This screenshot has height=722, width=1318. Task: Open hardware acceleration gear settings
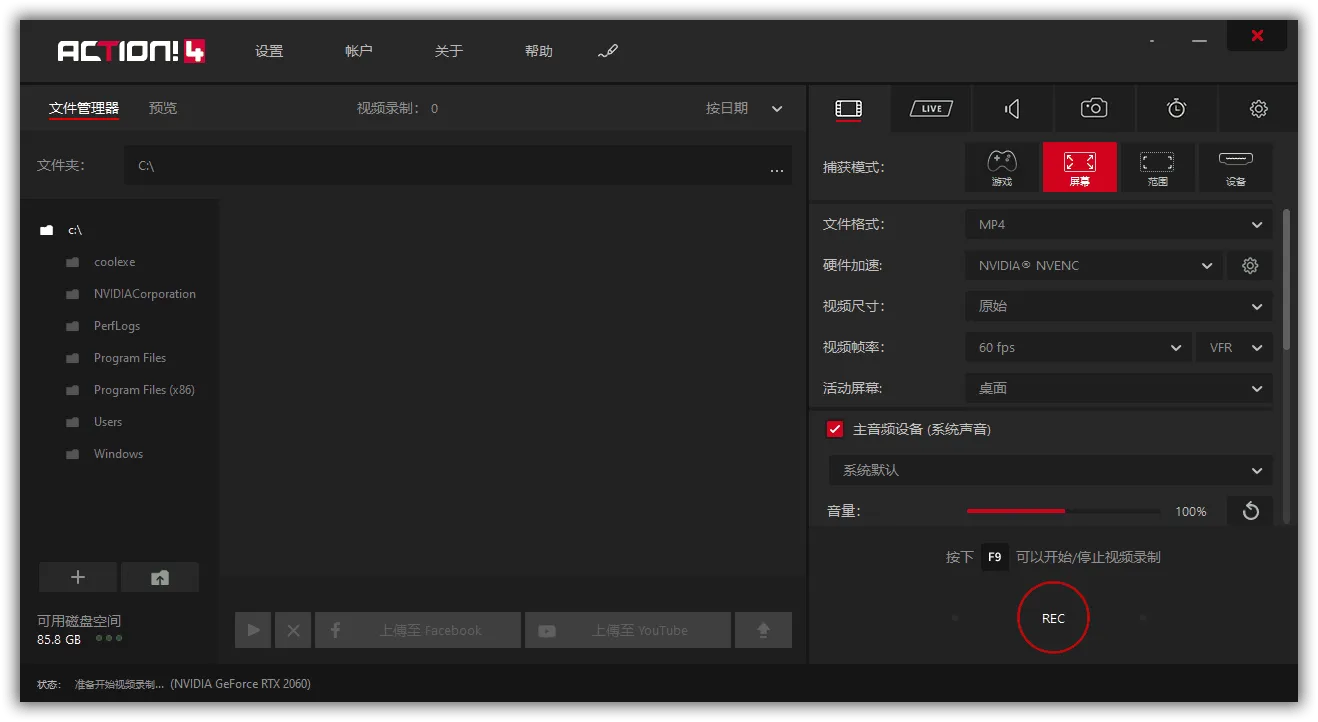1250,265
